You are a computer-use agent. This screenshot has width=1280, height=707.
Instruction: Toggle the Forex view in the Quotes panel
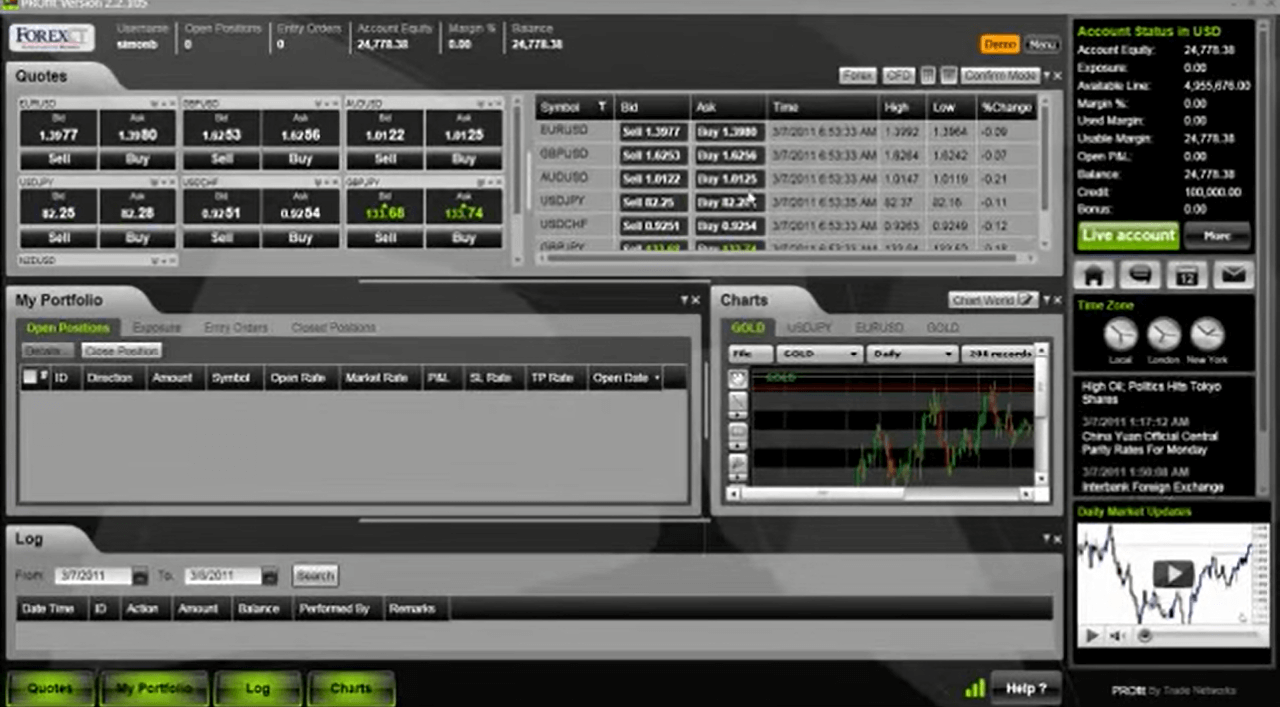tap(858, 75)
